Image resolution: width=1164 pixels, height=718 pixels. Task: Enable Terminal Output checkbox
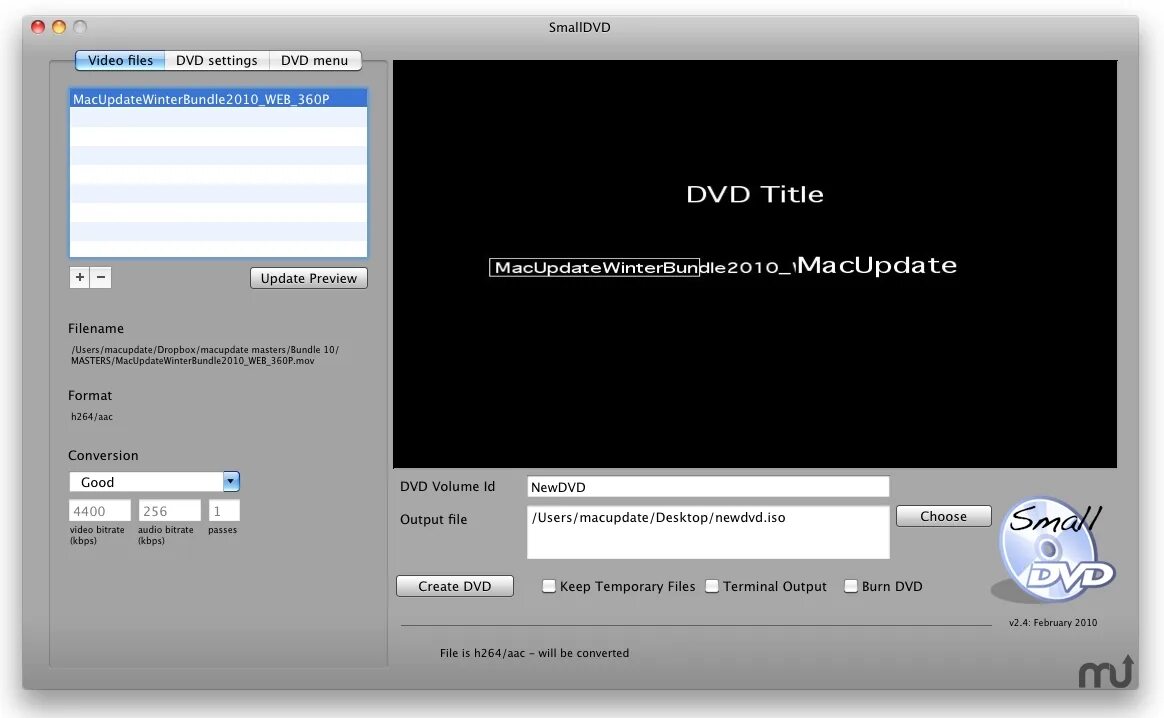pyautogui.click(x=712, y=586)
